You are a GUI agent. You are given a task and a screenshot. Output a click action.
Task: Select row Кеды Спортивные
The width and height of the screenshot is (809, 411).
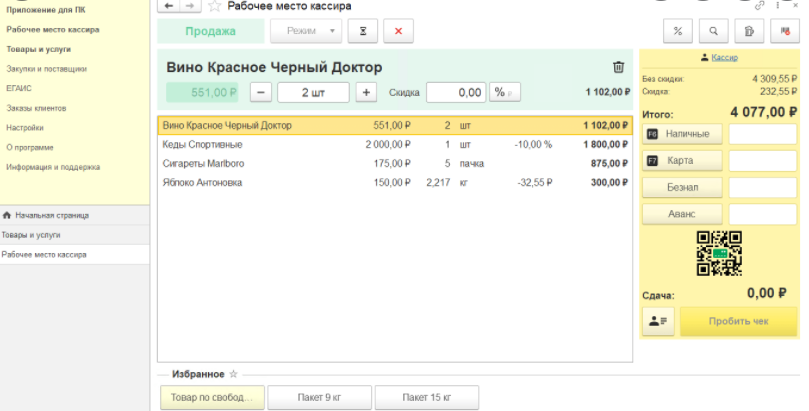click(395, 144)
